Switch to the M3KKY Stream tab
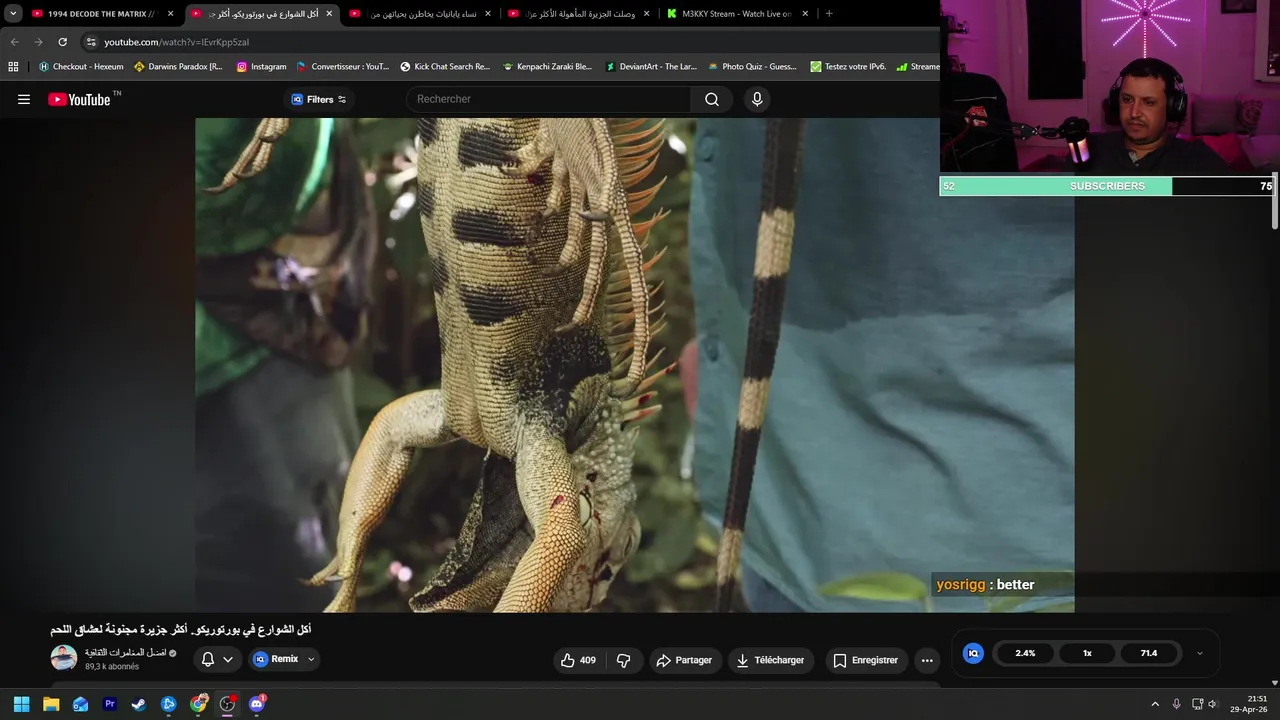This screenshot has height=720, width=1280. [738, 14]
